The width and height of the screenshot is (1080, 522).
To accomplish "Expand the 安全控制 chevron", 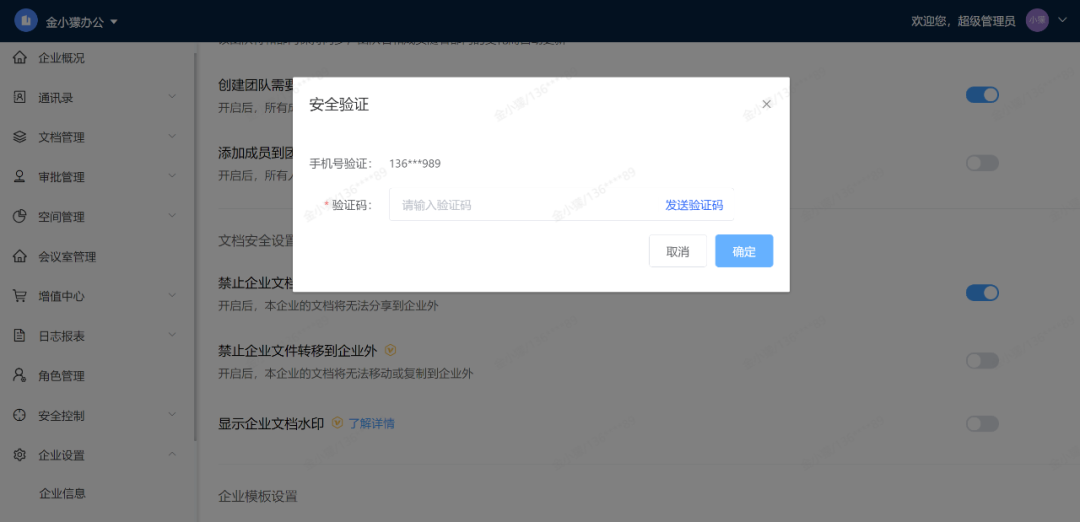I will [x=172, y=415].
